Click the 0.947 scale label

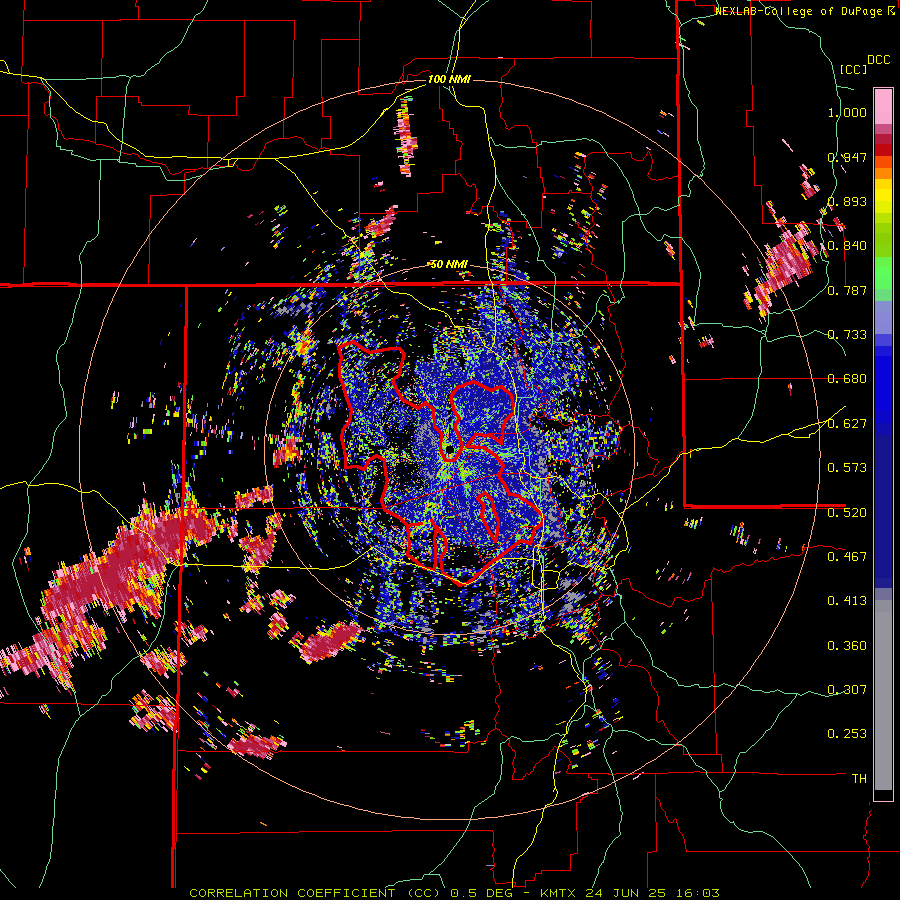pyautogui.click(x=847, y=157)
